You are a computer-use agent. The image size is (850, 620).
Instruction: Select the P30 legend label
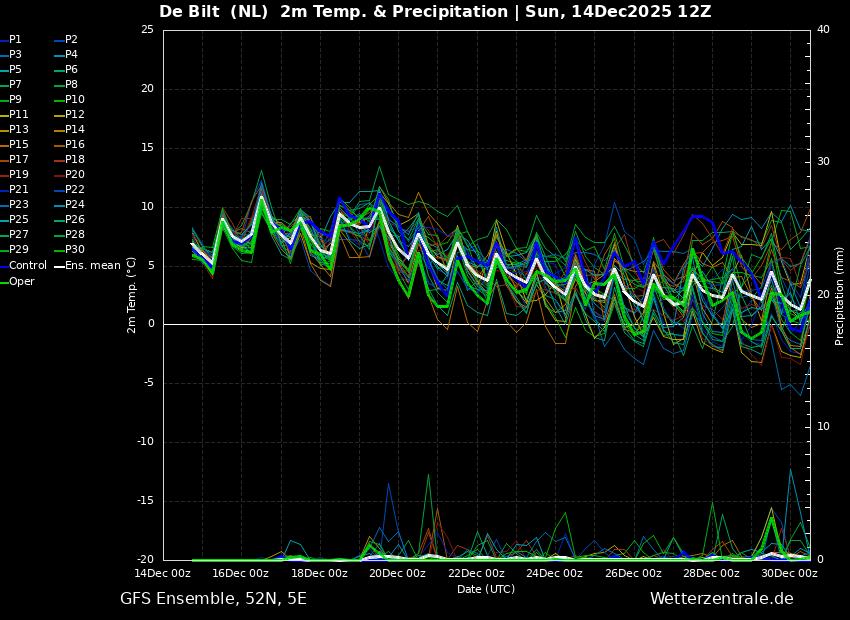click(x=75, y=250)
